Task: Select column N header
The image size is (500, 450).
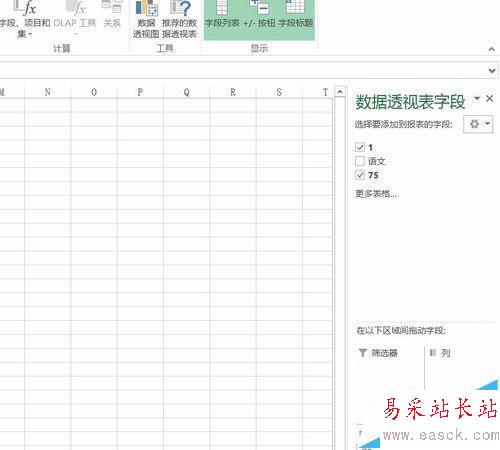Action: (48, 92)
